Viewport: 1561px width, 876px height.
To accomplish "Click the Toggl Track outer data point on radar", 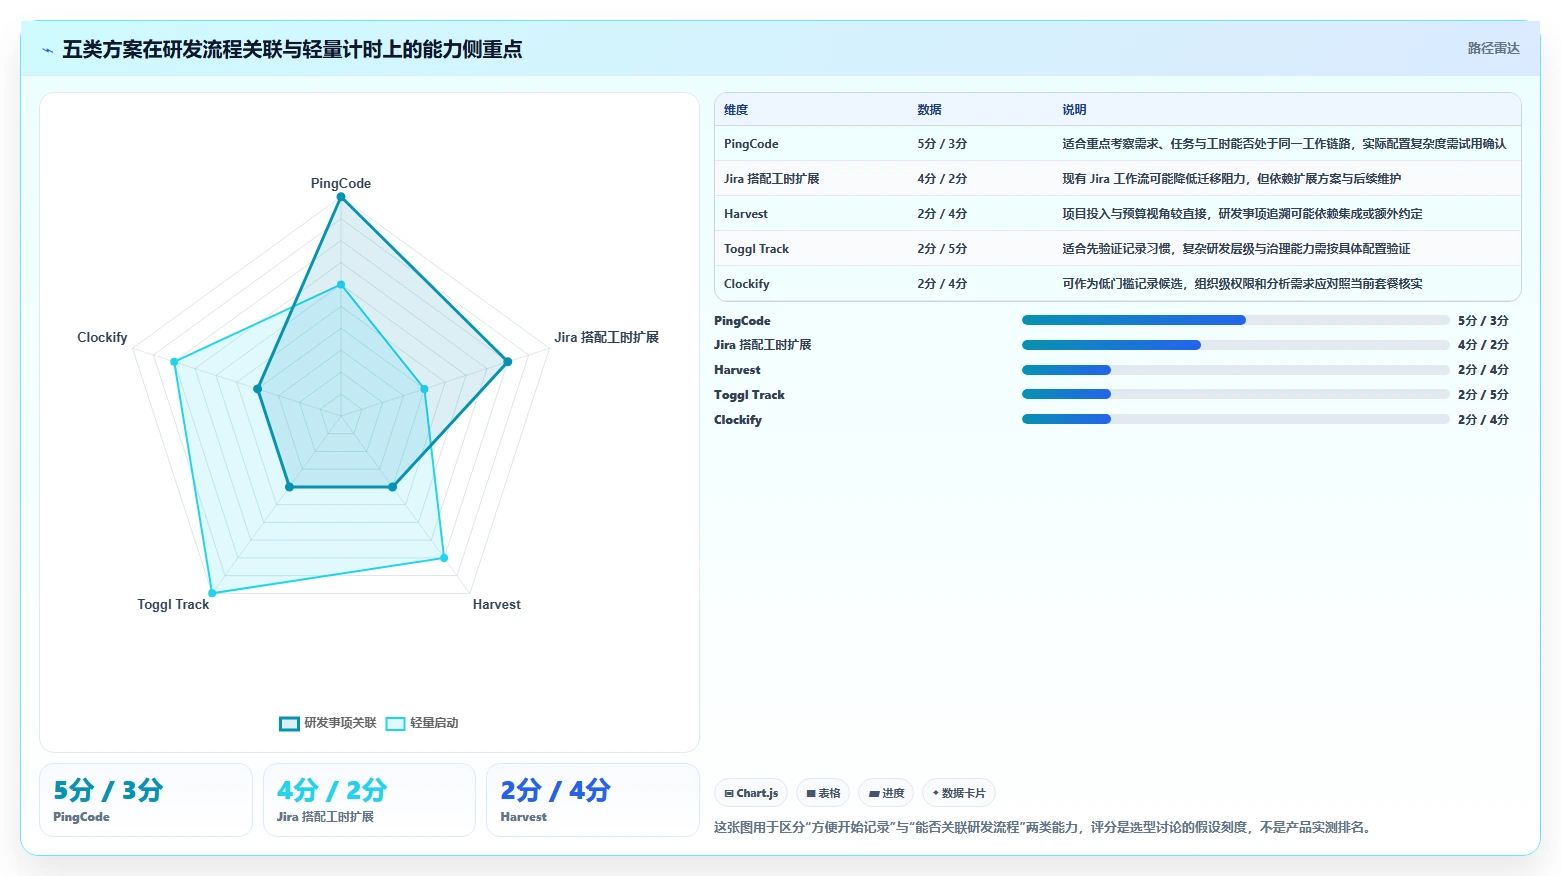I will point(211,593).
